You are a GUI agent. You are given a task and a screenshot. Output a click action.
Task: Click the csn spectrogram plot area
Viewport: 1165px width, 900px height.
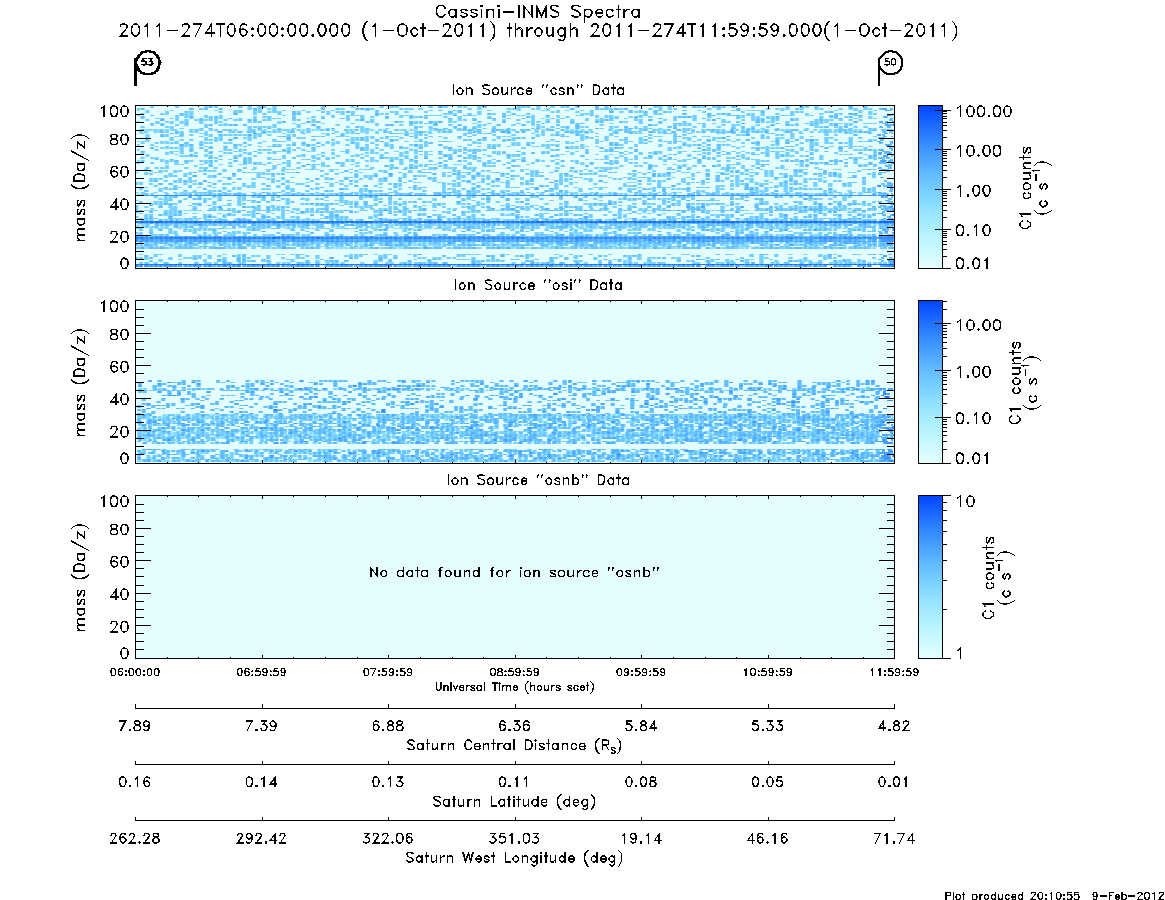(x=515, y=187)
